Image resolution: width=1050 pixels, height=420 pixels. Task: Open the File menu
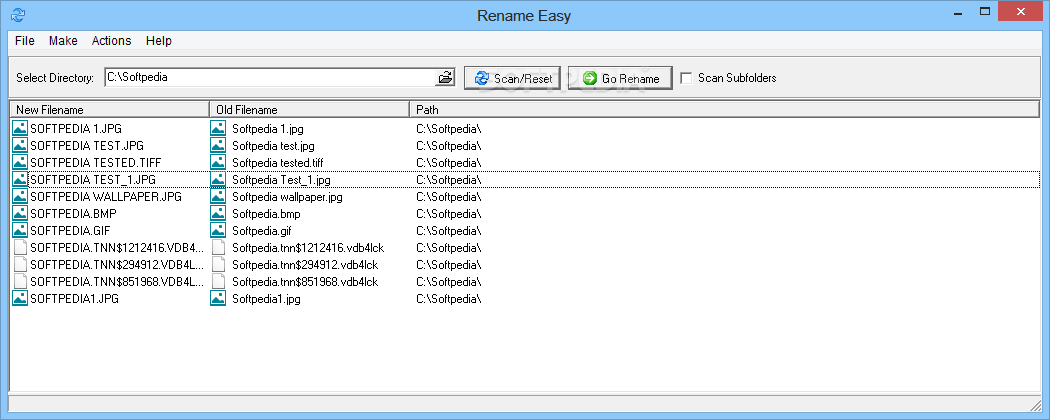(x=25, y=41)
